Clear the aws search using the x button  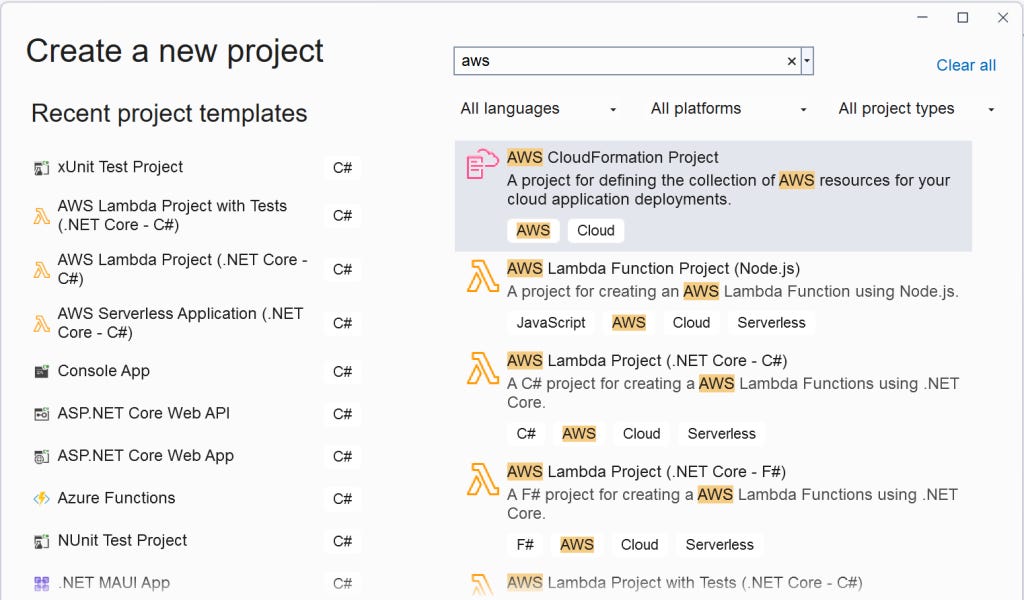click(x=790, y=61)
